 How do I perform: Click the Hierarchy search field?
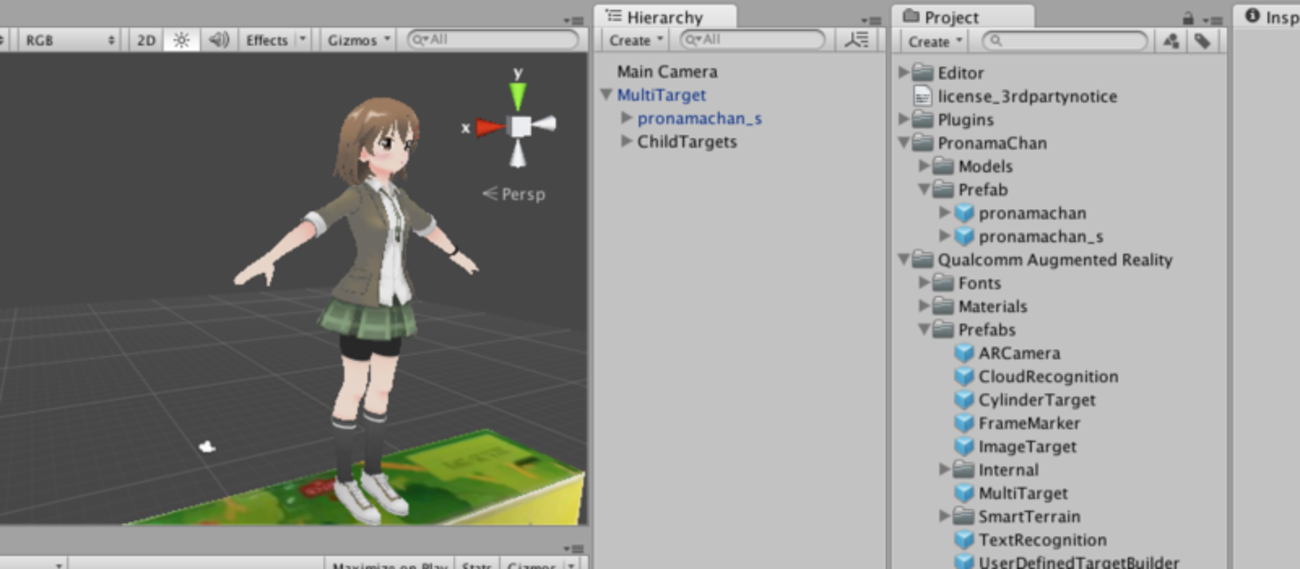(x=753, y=40)
